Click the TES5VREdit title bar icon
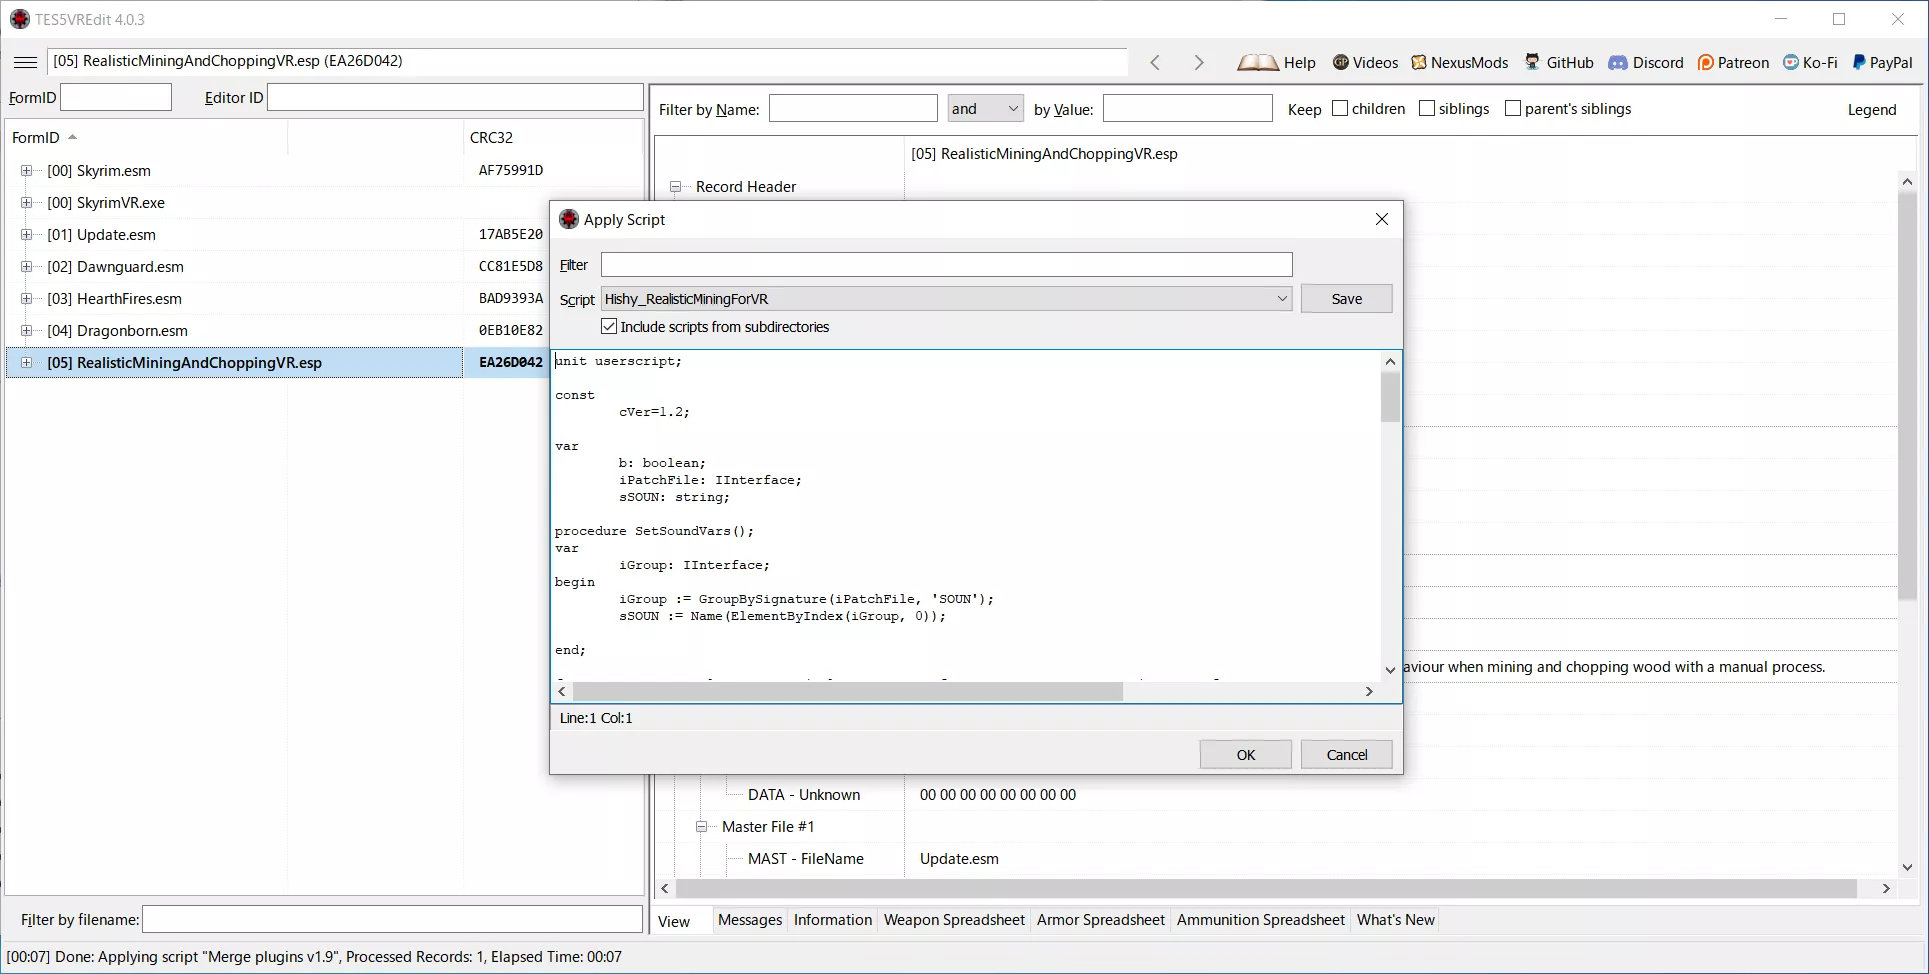Screen dimensions: 1929x974 (19, 19)
